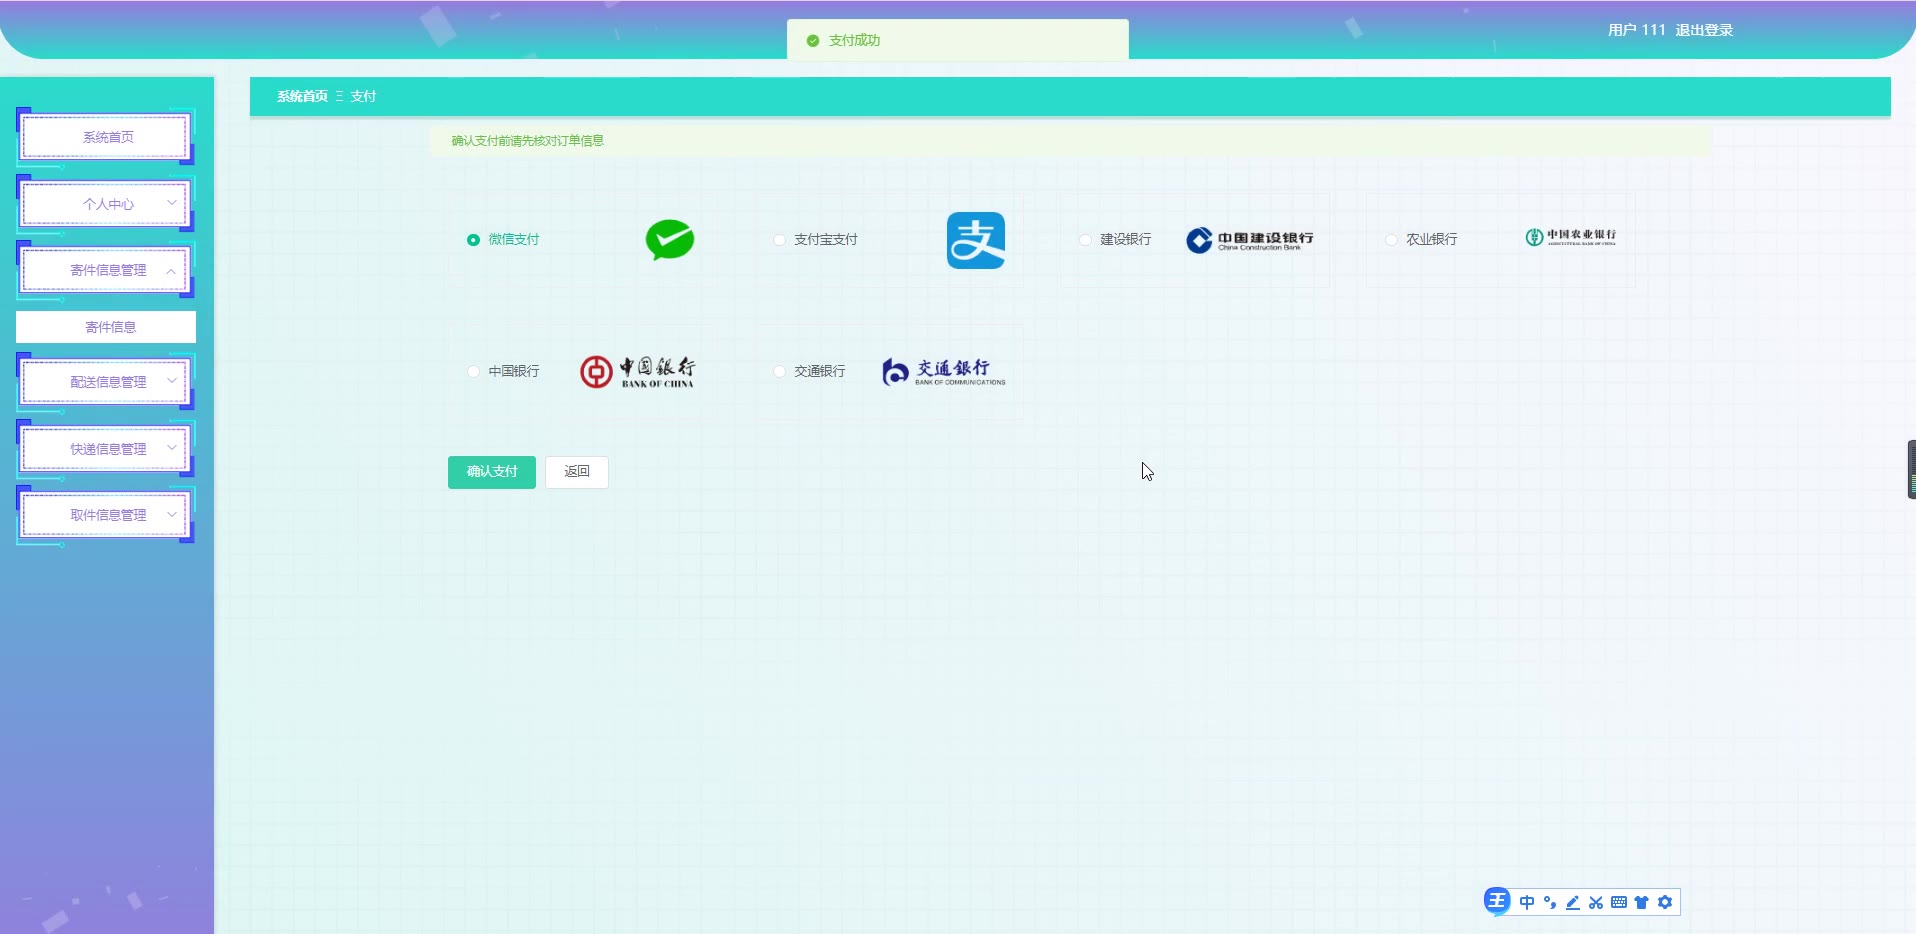1916x934 pixels.
Task: Select the 农业银行 radio button
Action: 1391,240
